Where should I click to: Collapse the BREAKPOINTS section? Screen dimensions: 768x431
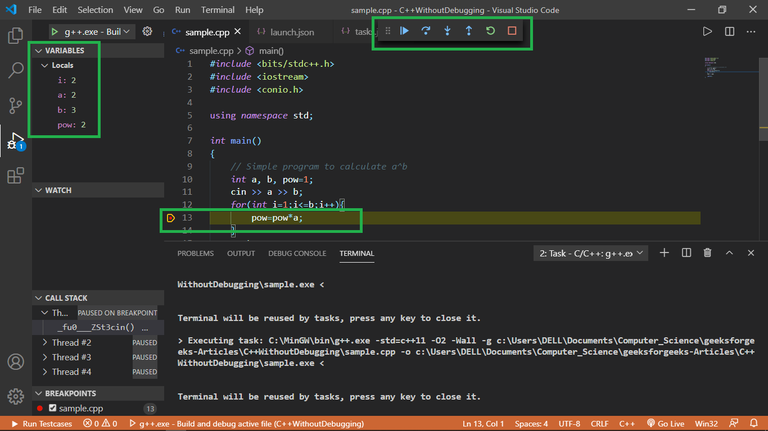(39, 393)
